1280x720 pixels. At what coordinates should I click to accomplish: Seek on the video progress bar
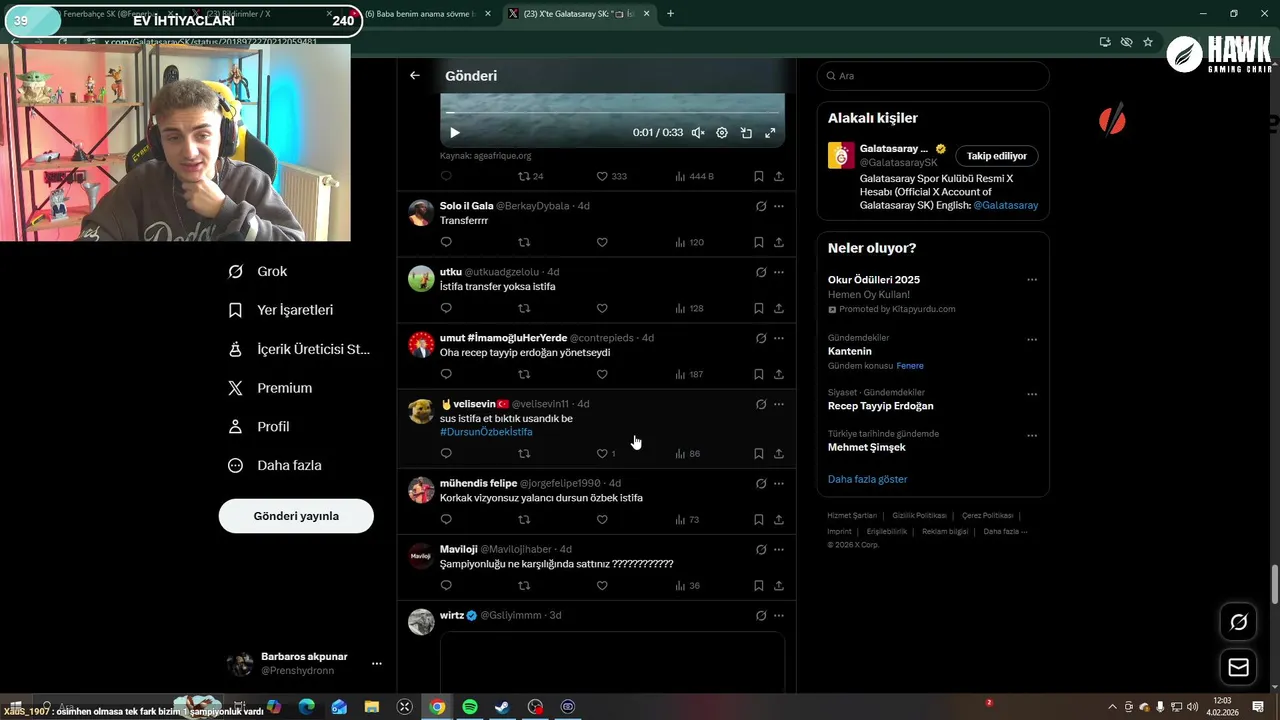pyautogui.click(x=612, y=113)
